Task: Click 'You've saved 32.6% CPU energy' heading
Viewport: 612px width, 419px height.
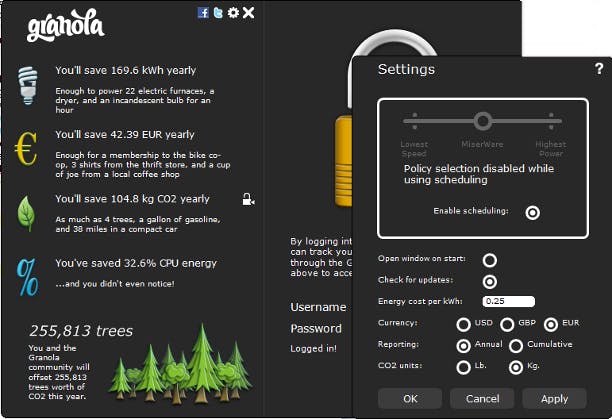Action: [x=136, y=263]
